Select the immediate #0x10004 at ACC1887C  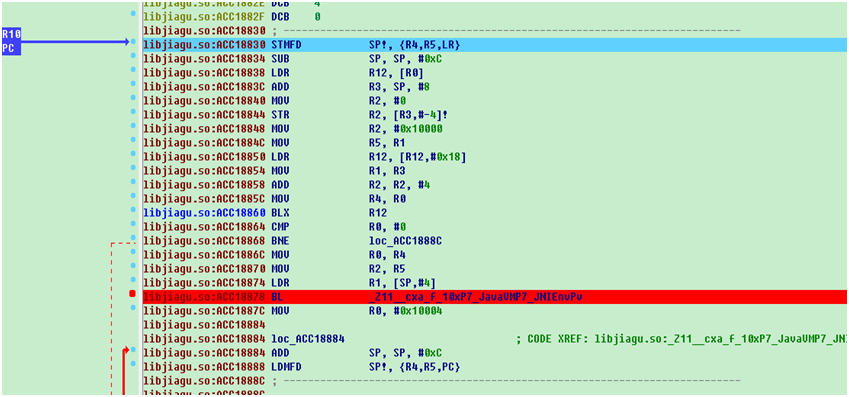[419, 311]
